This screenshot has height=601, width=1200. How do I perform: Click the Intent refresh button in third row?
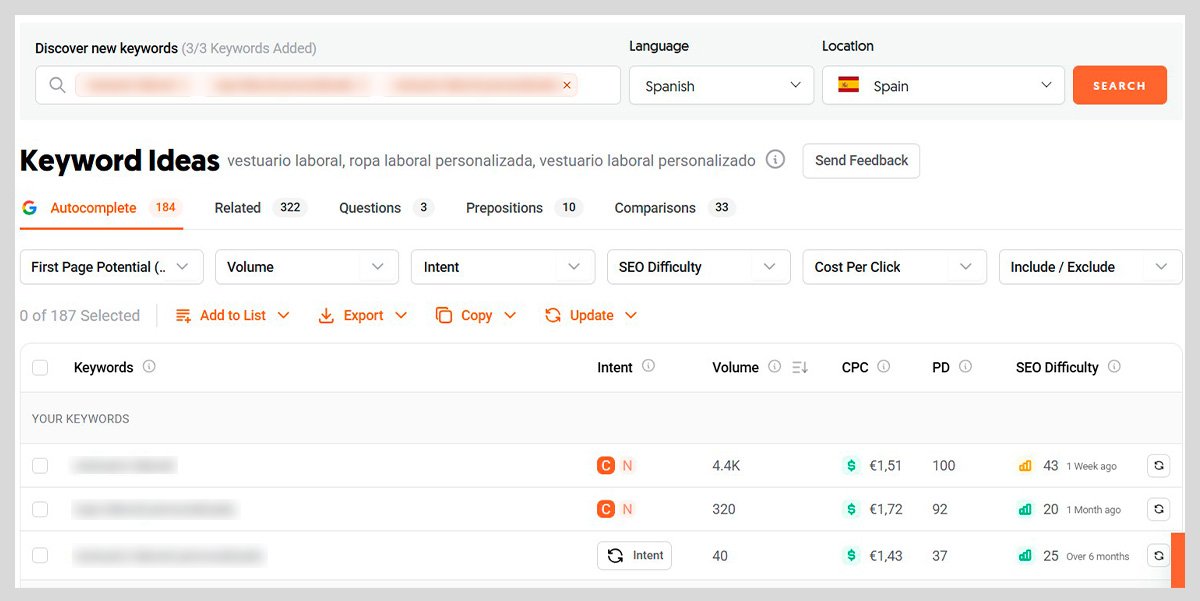(x=634, y=555)
